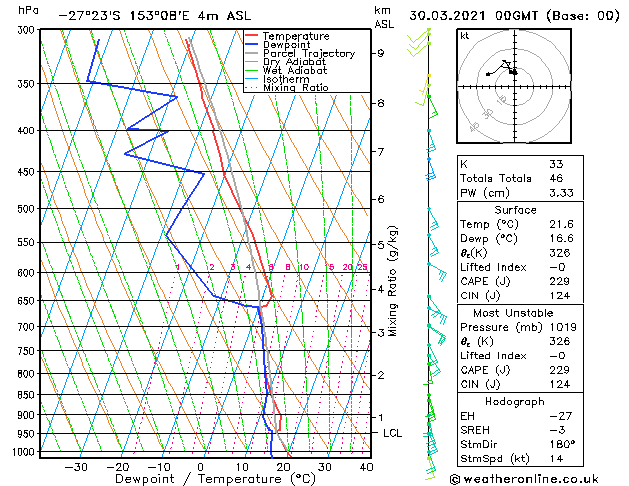Click the Temperature legend label
Viewport: 629px width, 486px height.
[x=296, y=36]
